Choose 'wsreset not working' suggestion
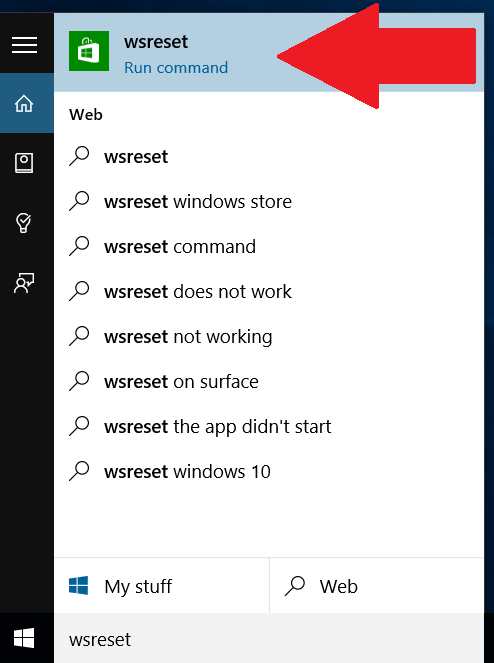This screenshot has height=663, width=494. click(x=269, y=337)
